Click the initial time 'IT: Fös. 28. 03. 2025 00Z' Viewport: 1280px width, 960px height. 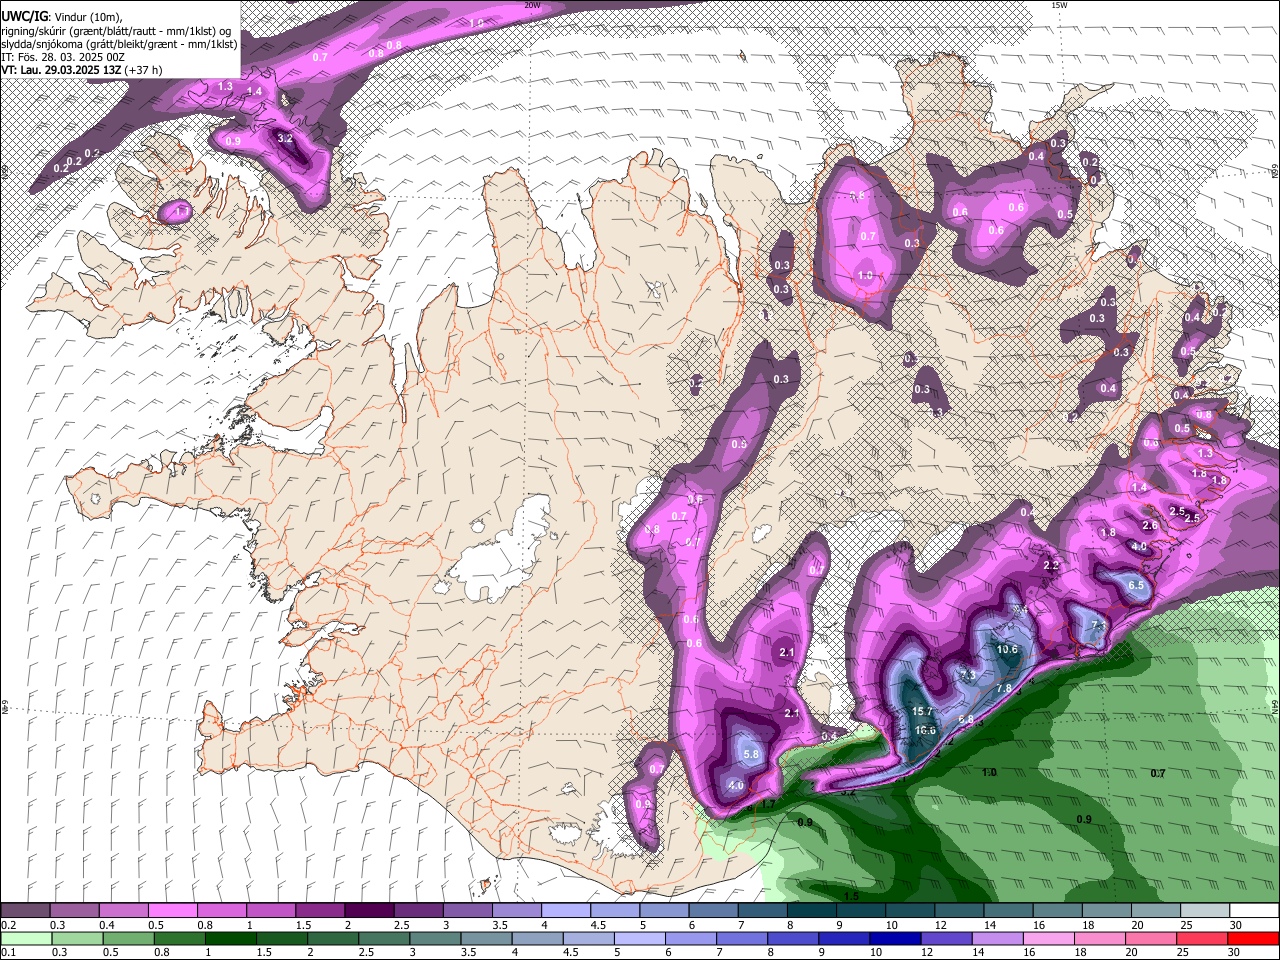[x=63, y=57]
